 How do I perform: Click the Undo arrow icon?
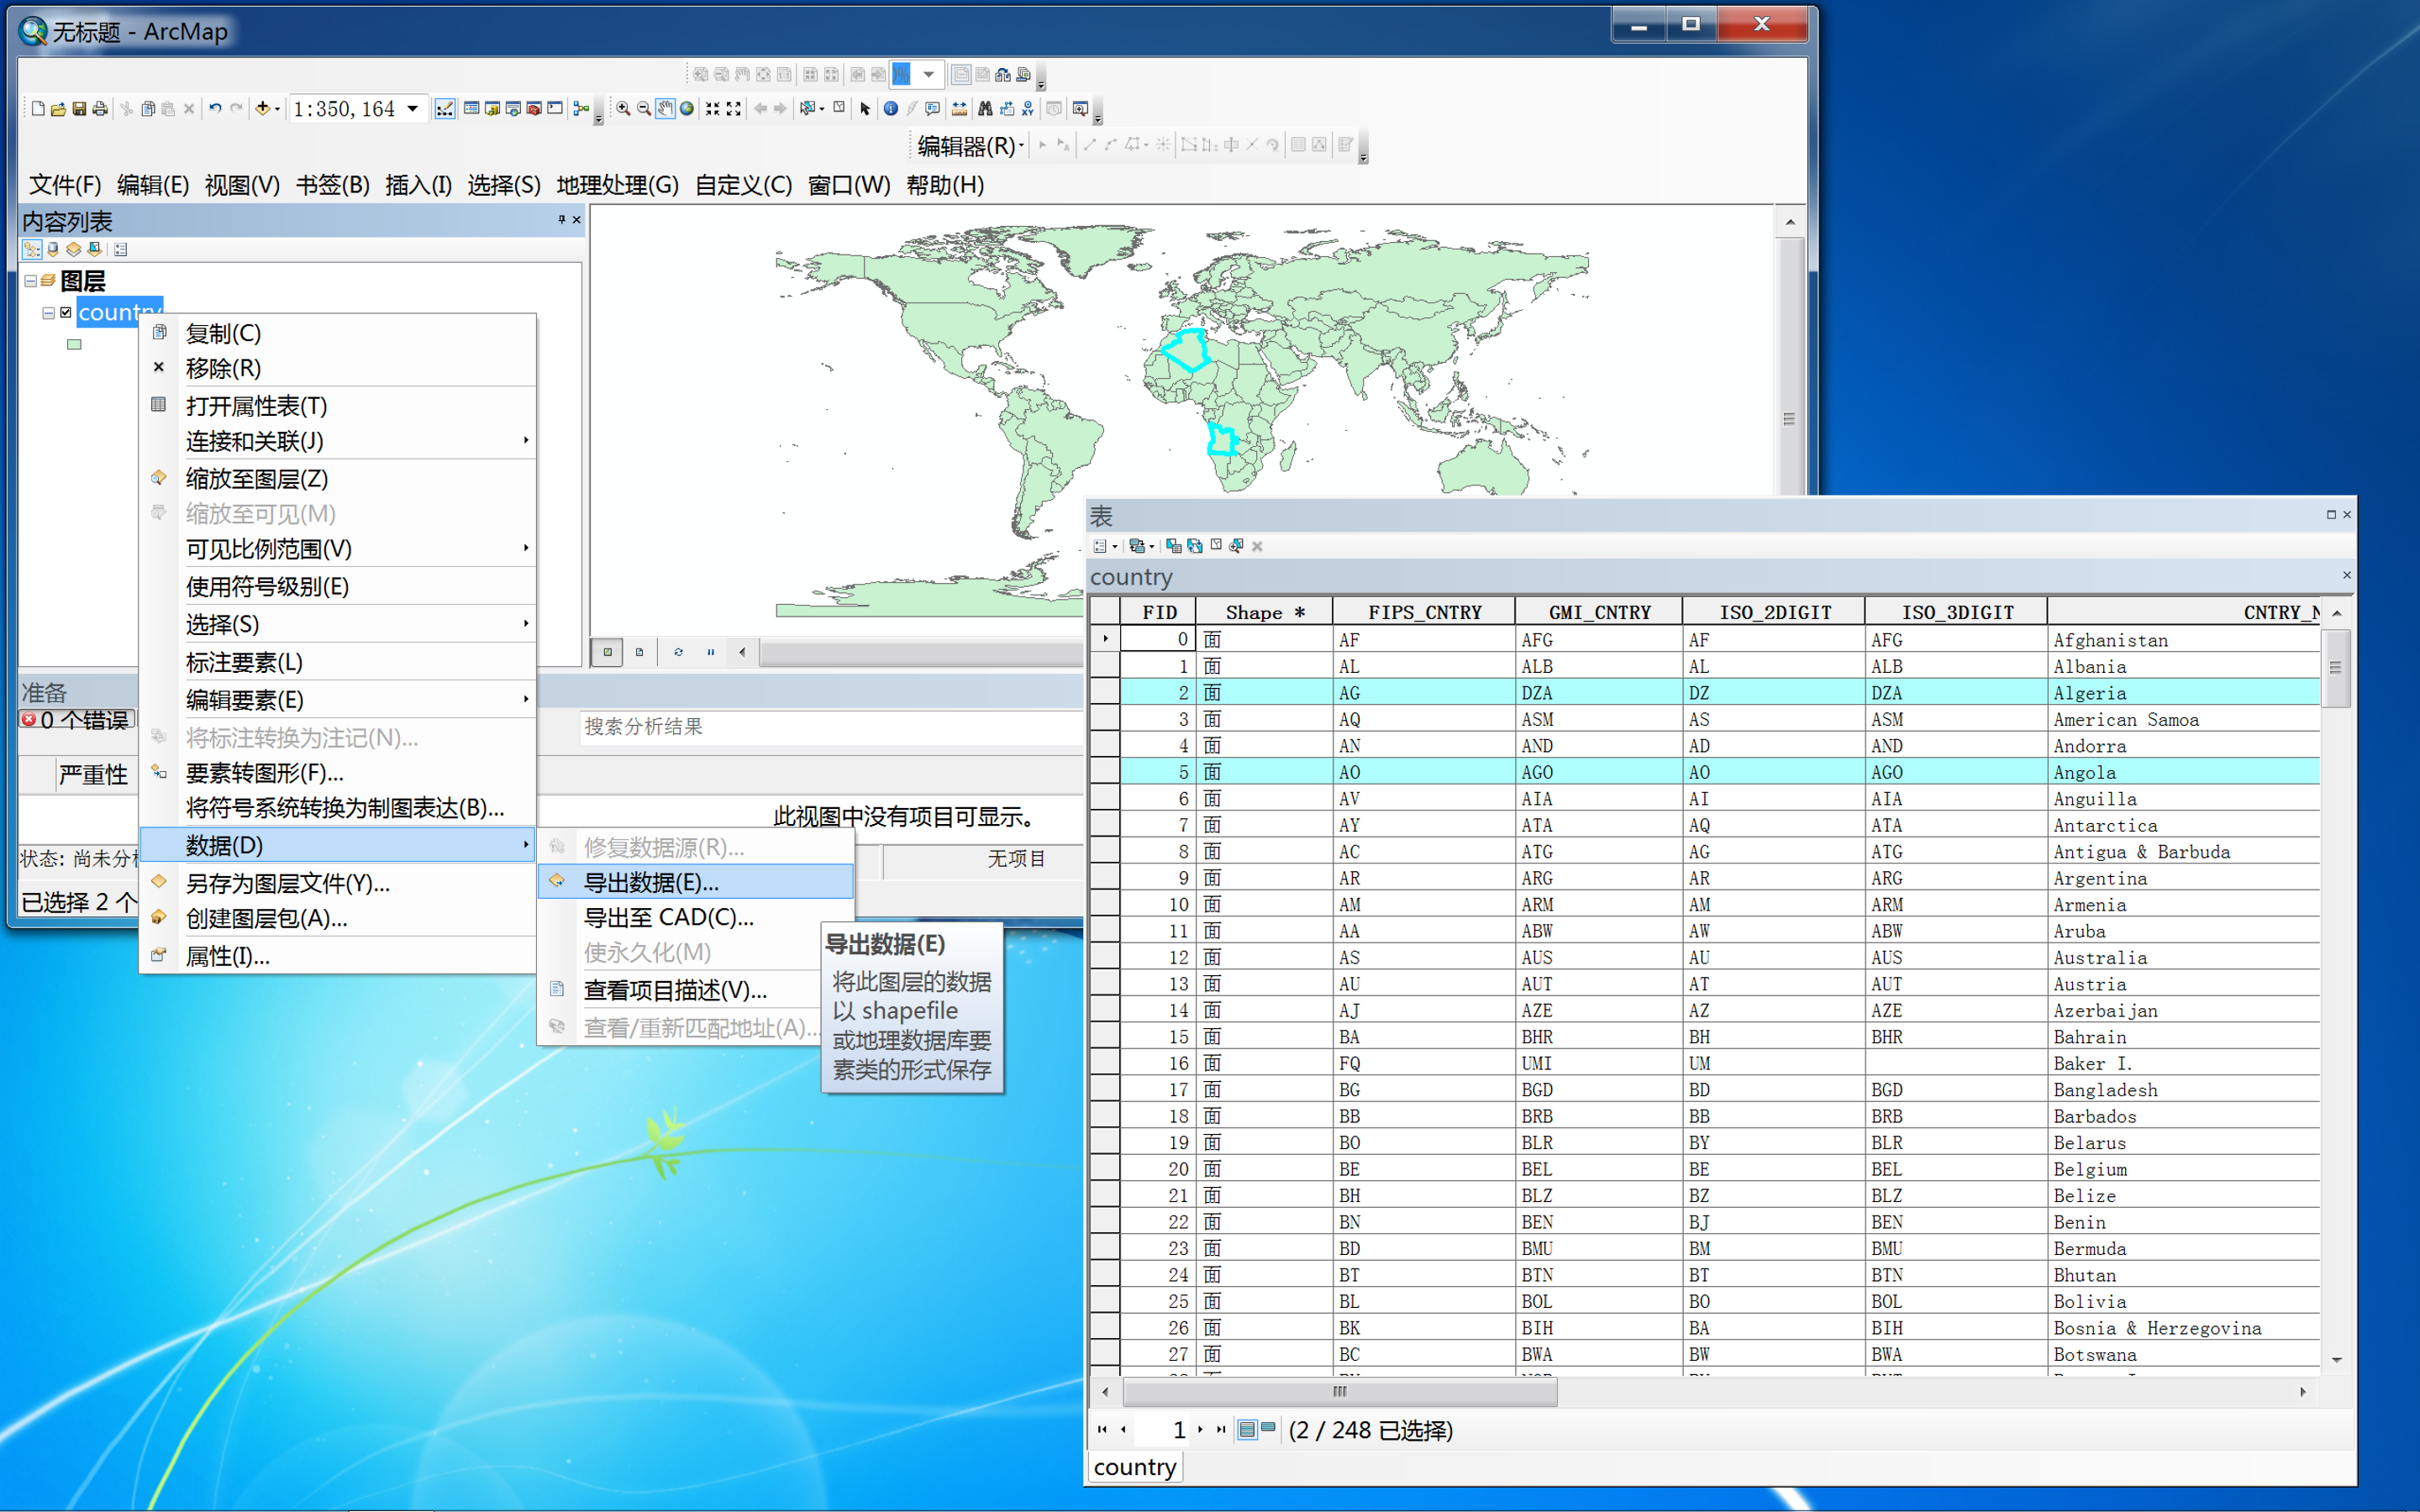click(x=214, y=109)
